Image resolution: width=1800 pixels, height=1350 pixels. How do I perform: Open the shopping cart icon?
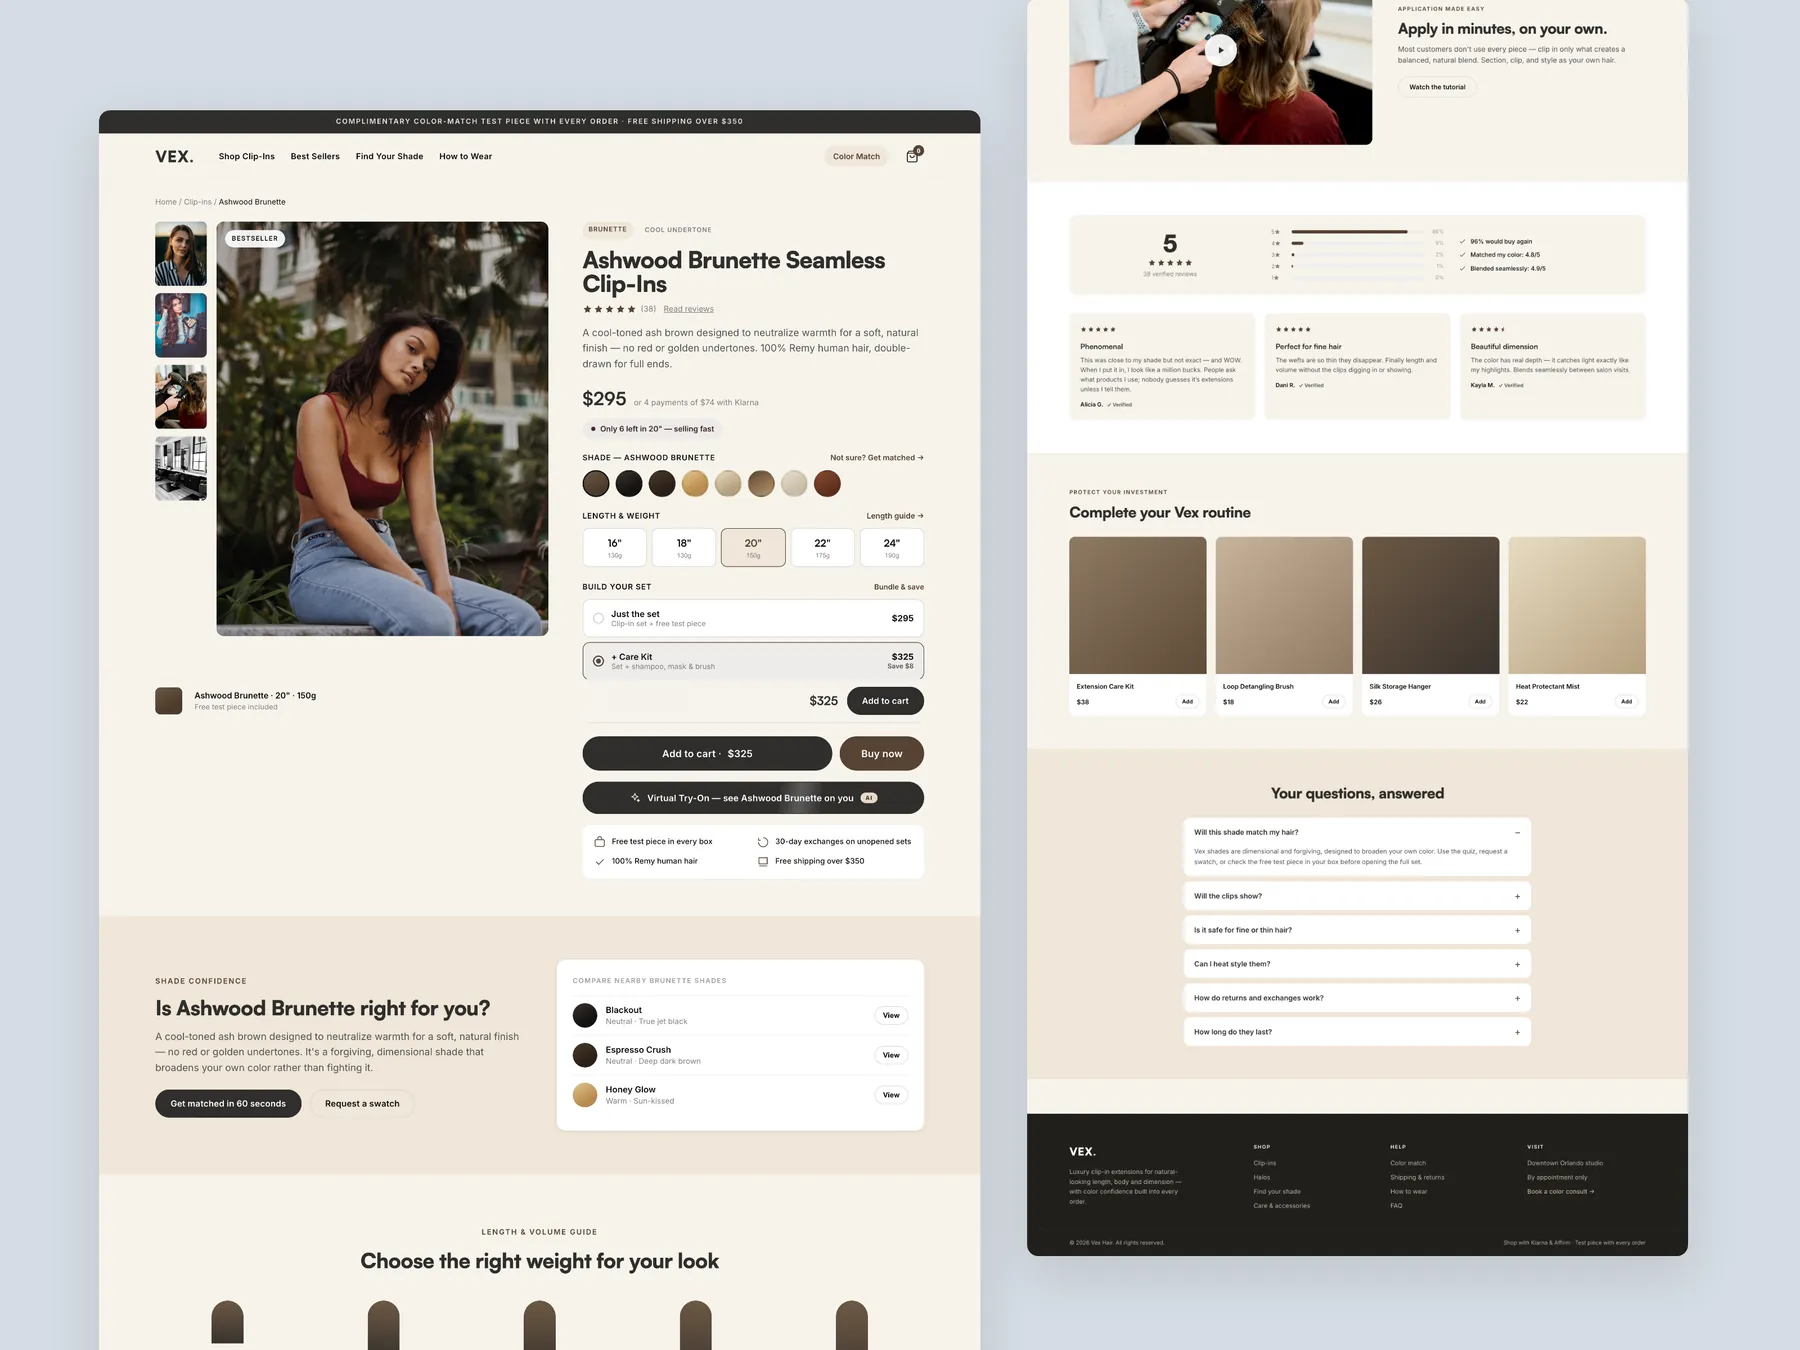pos(912,156)
